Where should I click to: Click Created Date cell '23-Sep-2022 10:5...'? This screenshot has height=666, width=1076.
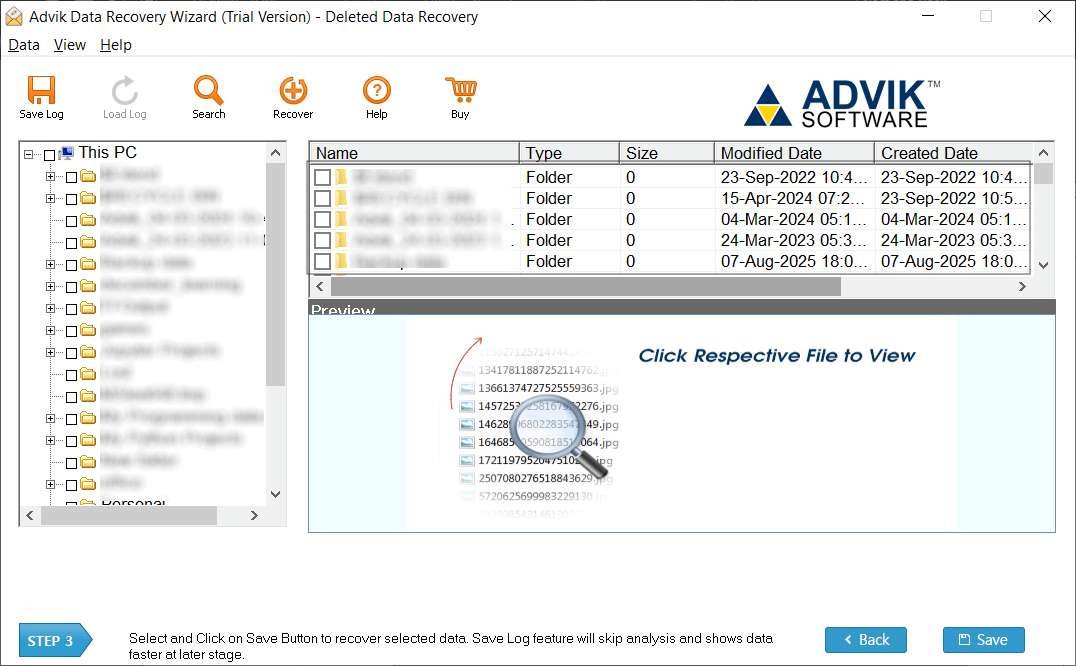point(955,198)
